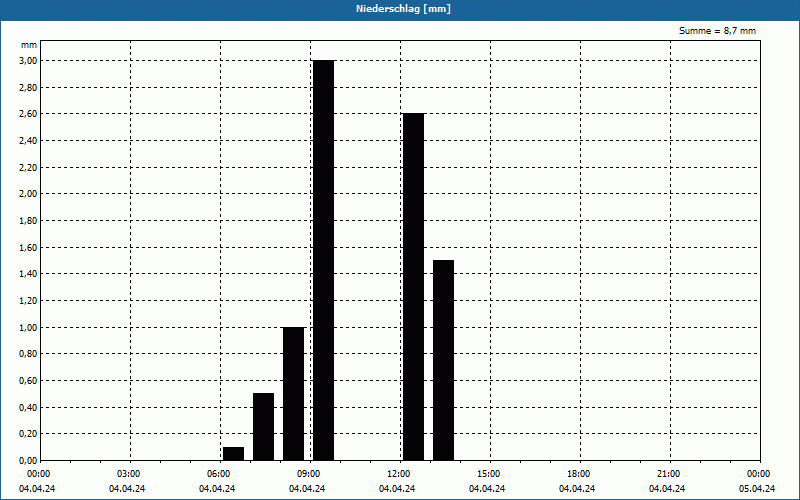The height and width of the screenshot is (500, 800).
Task: Click the '2,00' y-axis label
Action: [28, 194]
